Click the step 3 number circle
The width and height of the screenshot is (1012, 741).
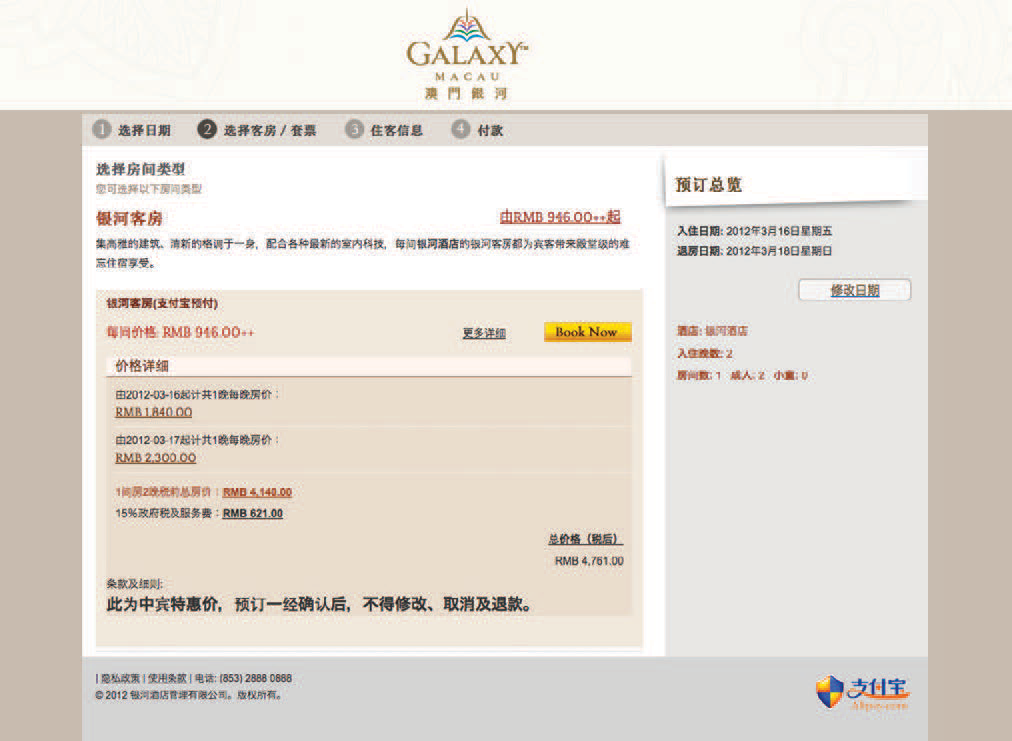click(x=354, y=130)
